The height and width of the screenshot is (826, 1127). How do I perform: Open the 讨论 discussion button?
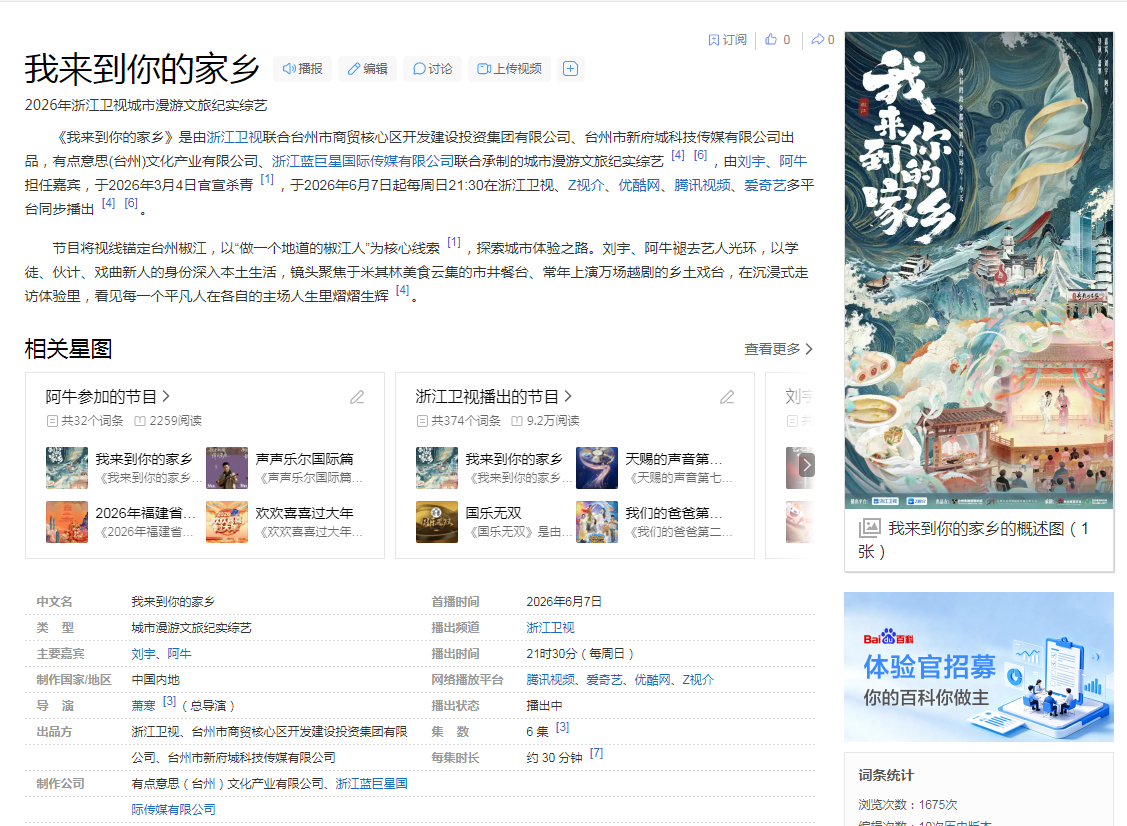(x=432, y=69)
